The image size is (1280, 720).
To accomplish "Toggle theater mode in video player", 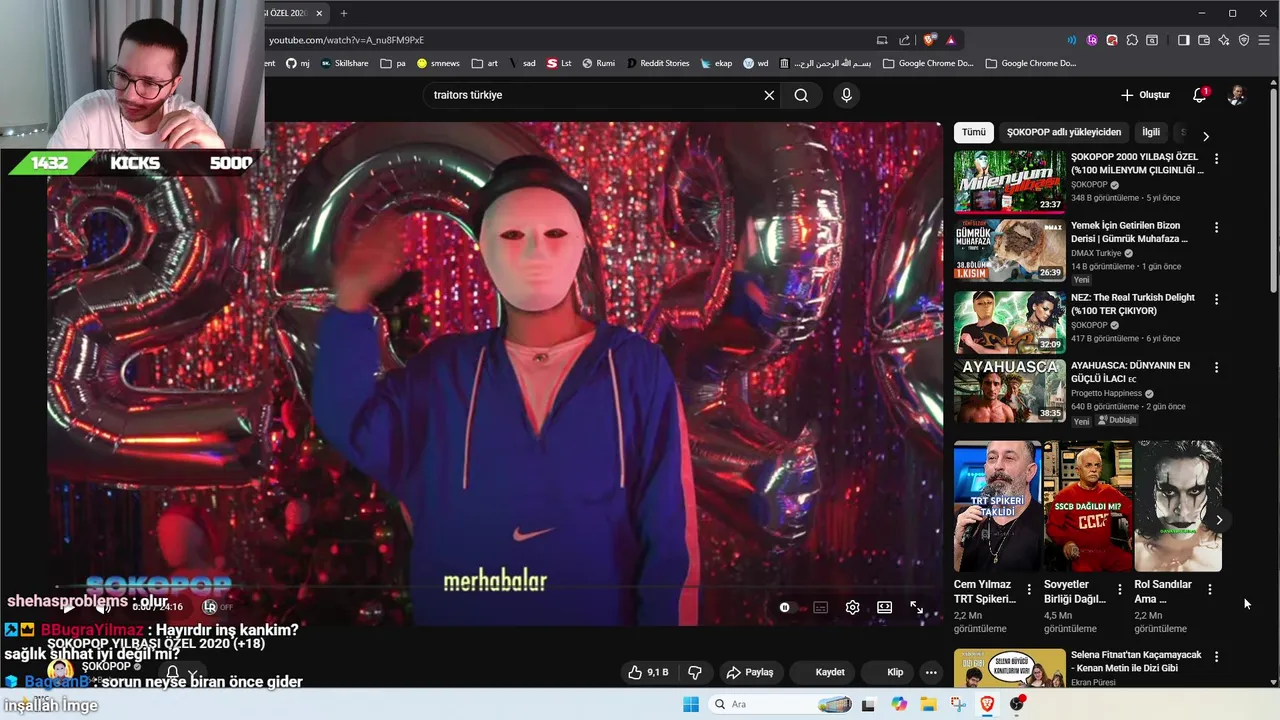I will pyautogui.click(x=884, y=607).
